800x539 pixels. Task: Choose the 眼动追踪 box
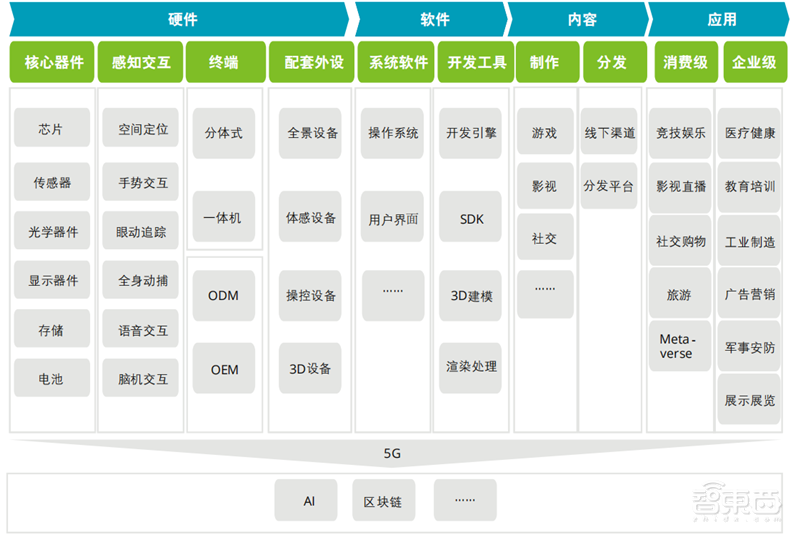[x=141, y=232]
